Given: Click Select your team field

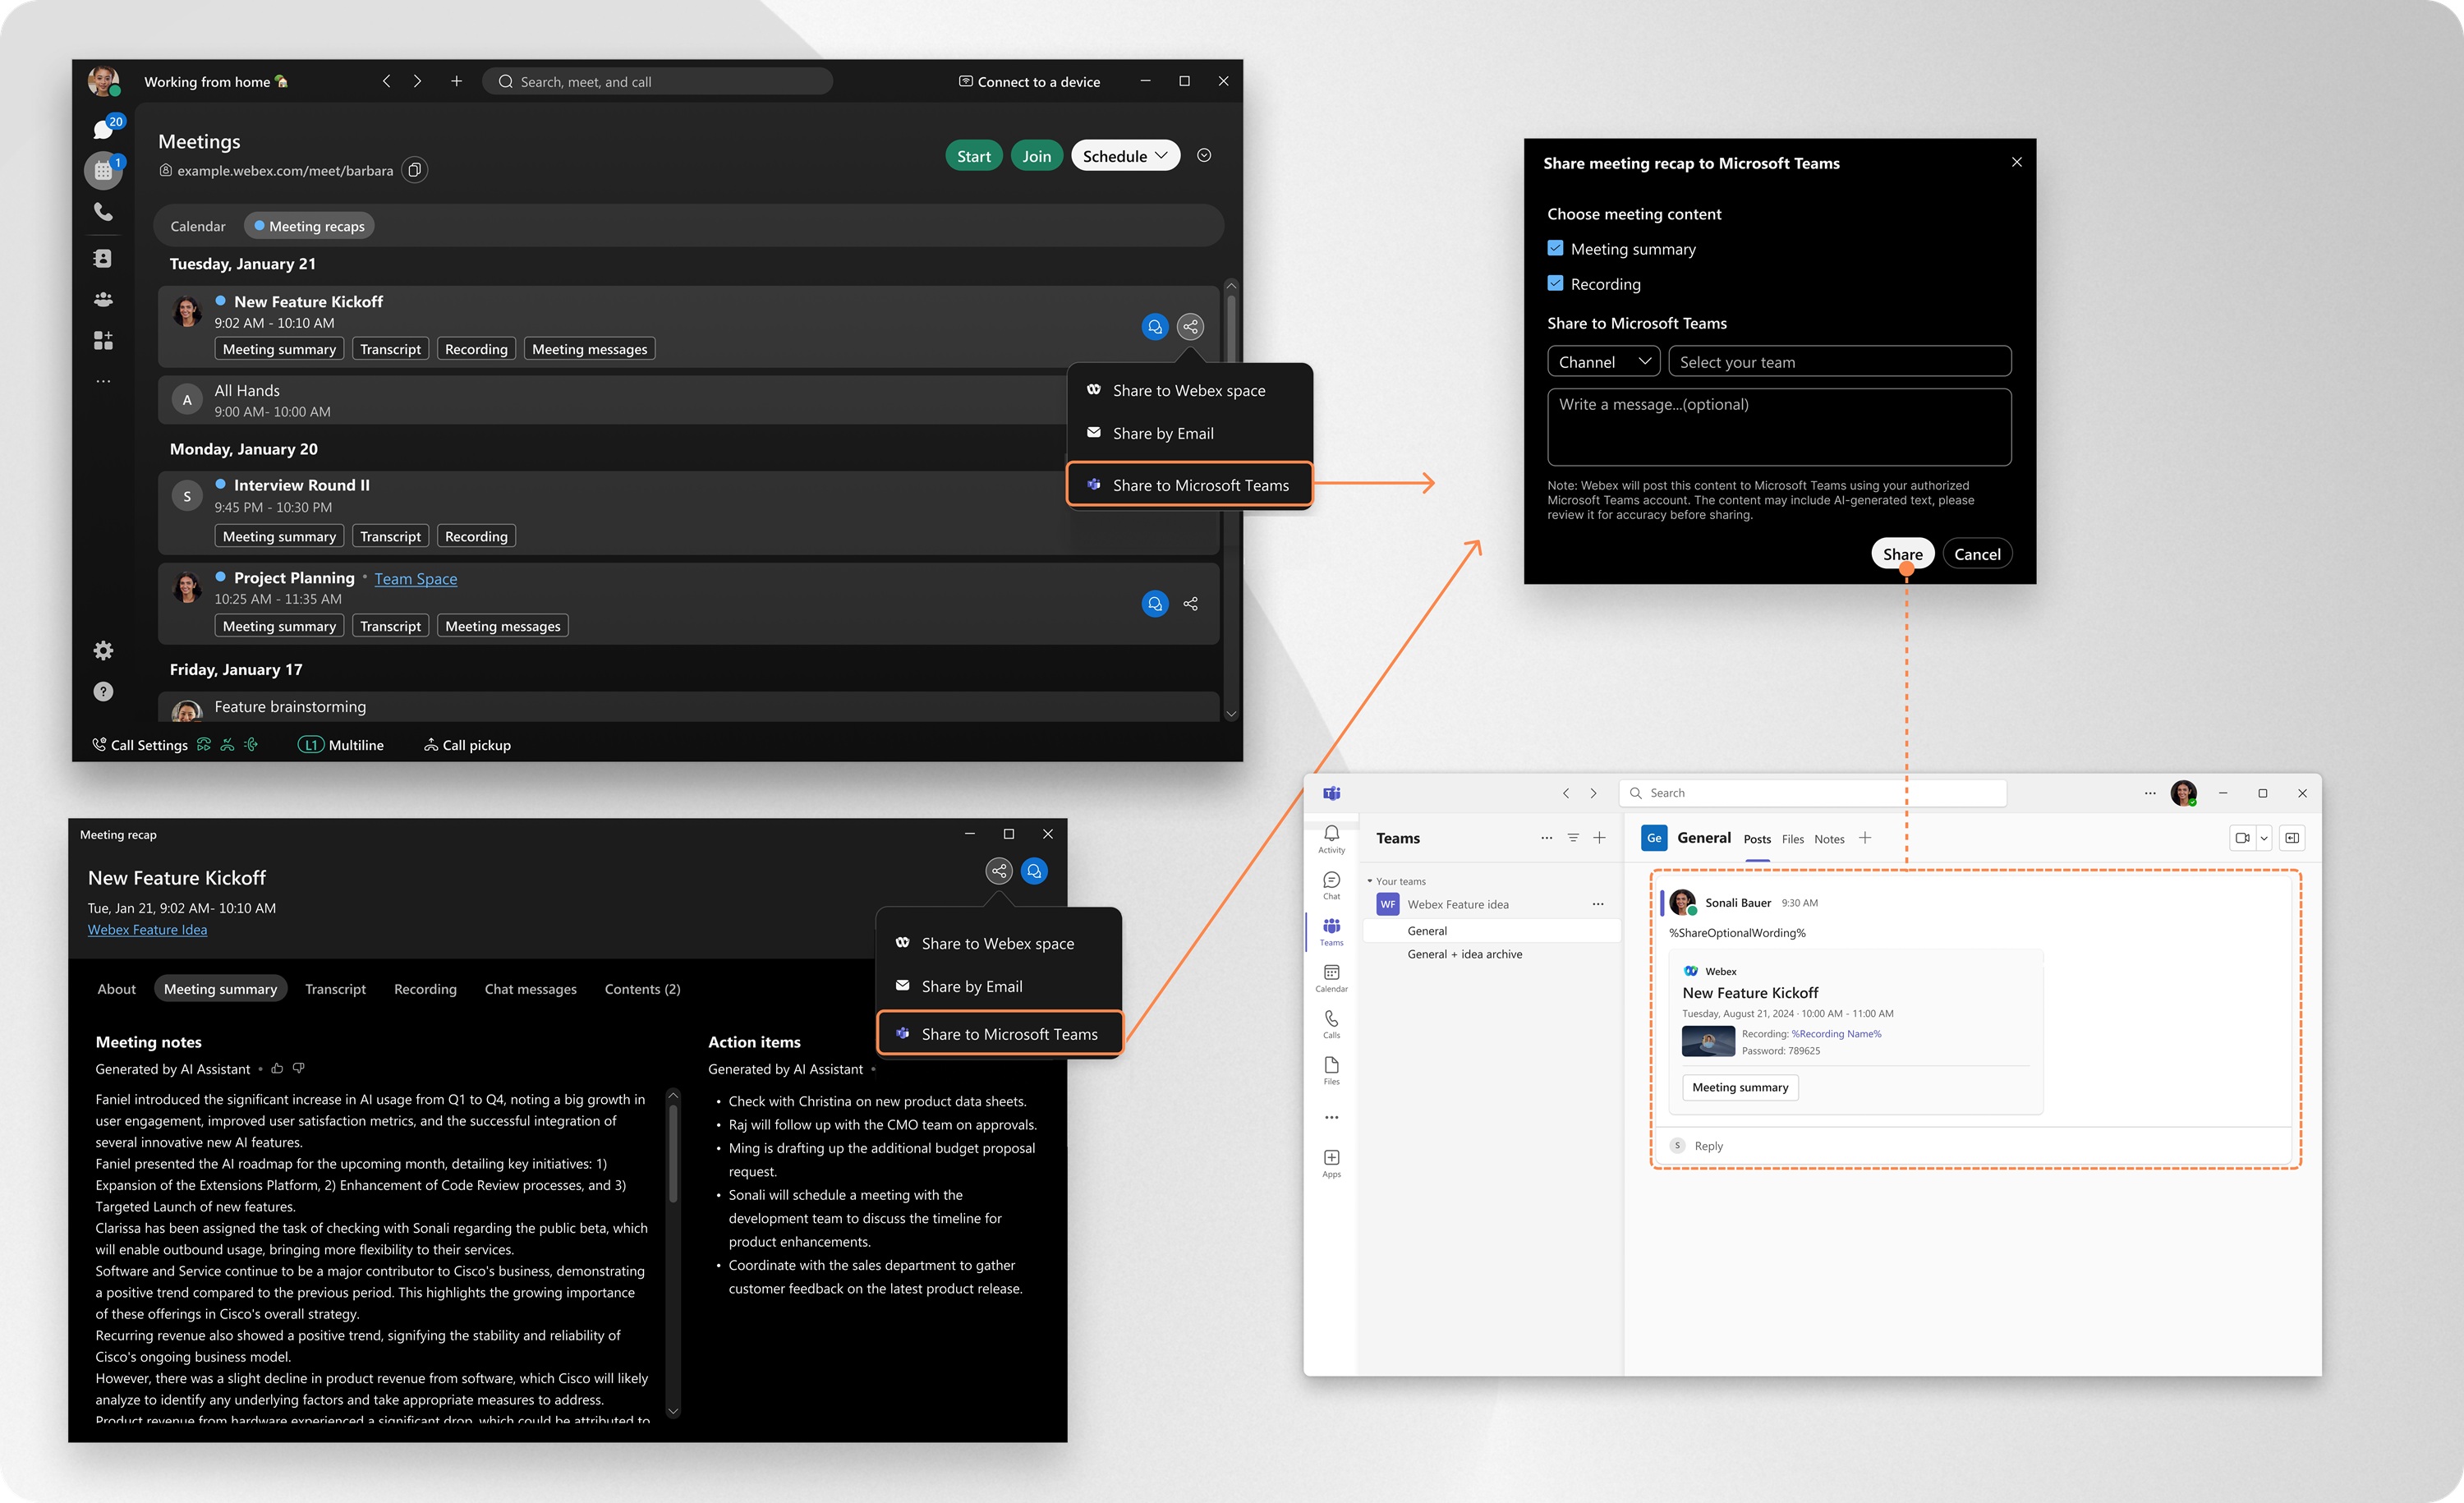Looking at the screenshot, I should coord(1839,361).
